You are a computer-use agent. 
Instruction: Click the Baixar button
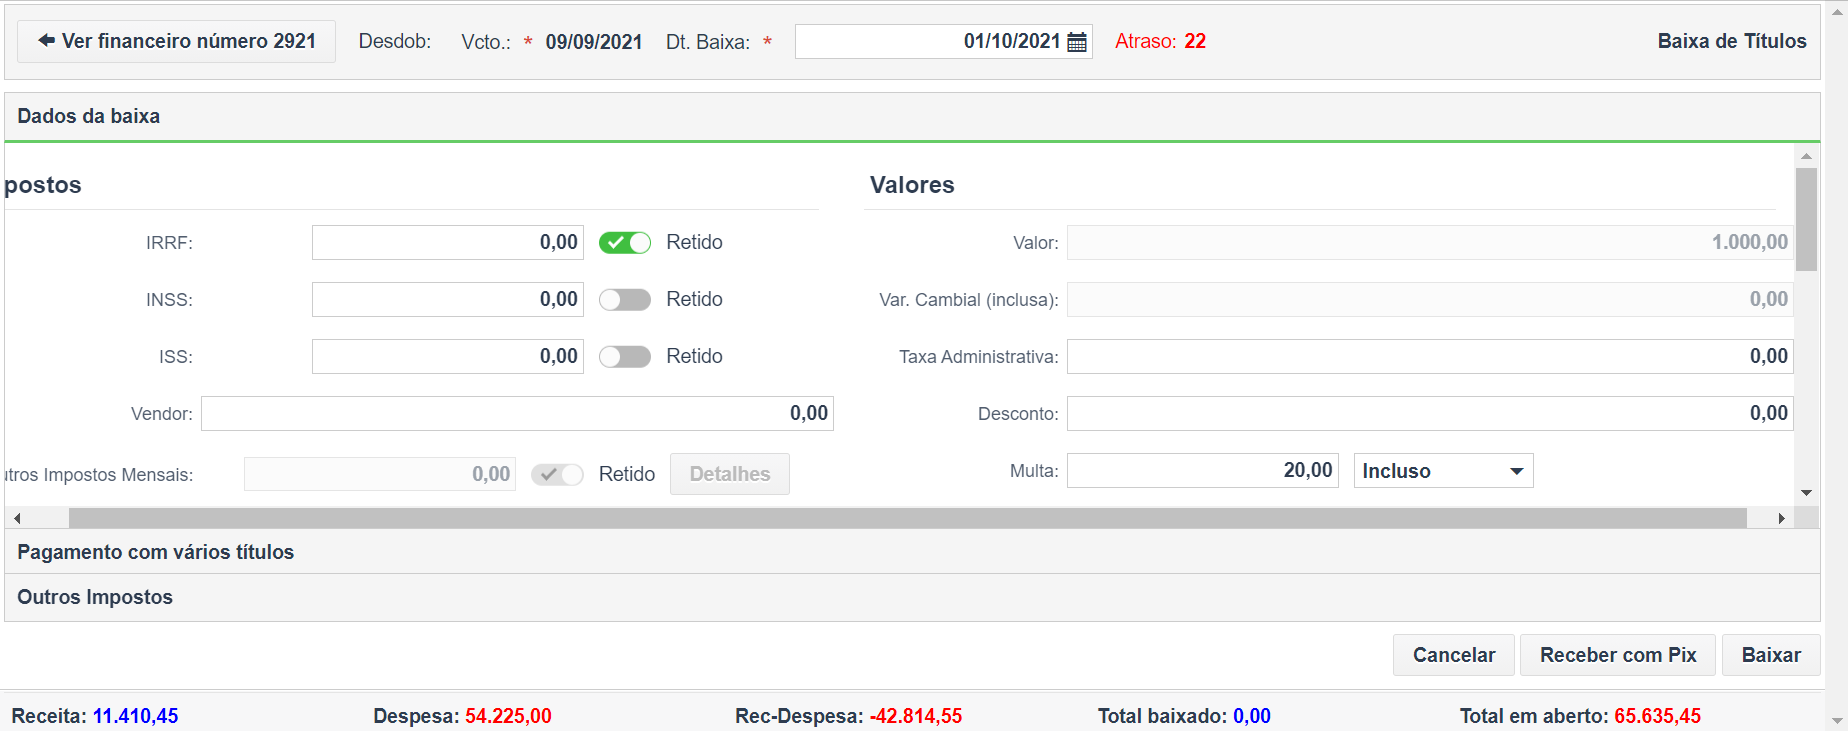click(x=1770, y=655)
